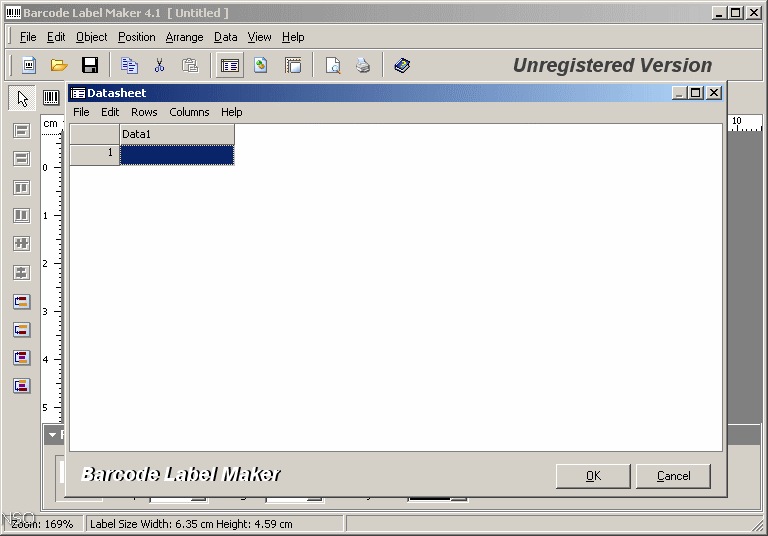Open the Data menu

[x=225, y=37]
